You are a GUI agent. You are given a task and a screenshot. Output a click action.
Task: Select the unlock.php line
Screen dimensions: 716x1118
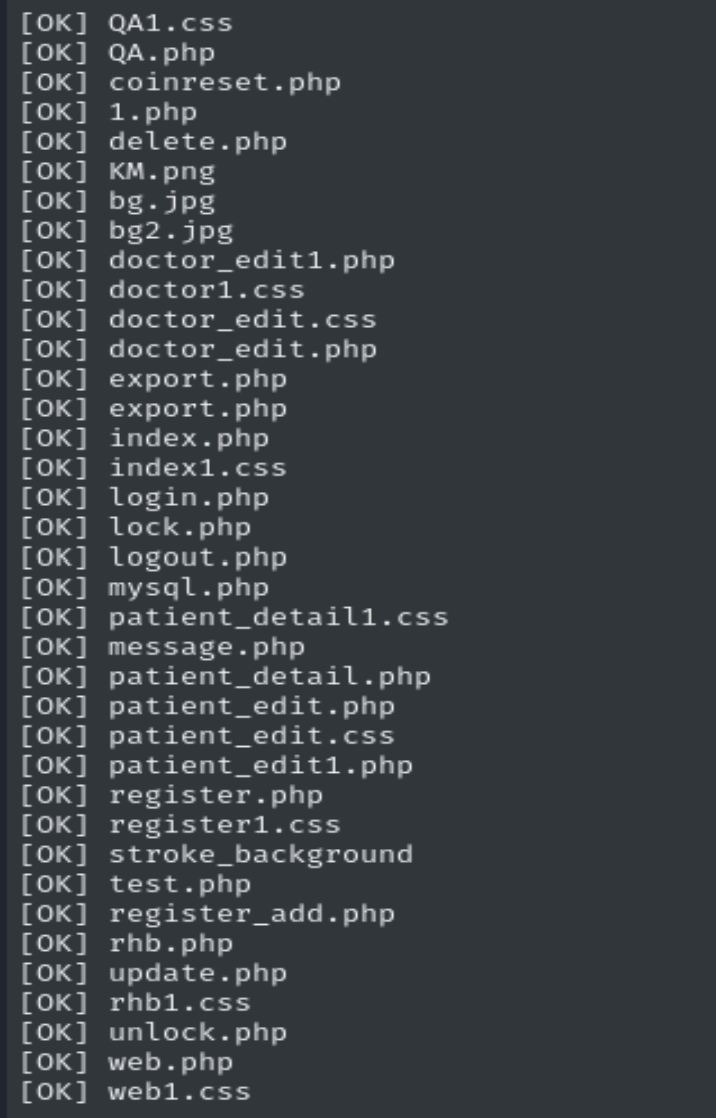point(198,1033)
